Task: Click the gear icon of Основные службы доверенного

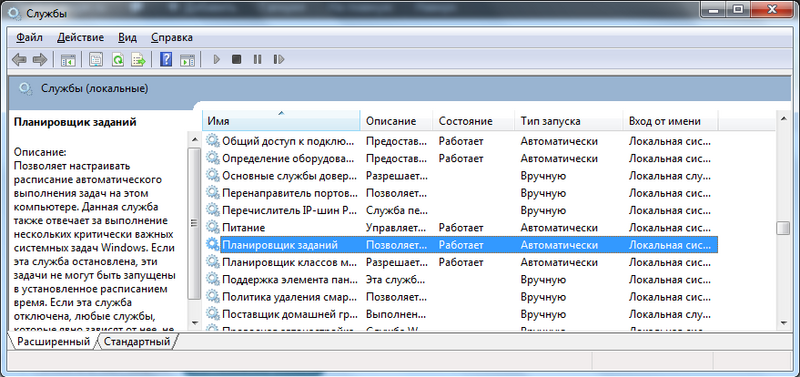Action: coord(212,175)
